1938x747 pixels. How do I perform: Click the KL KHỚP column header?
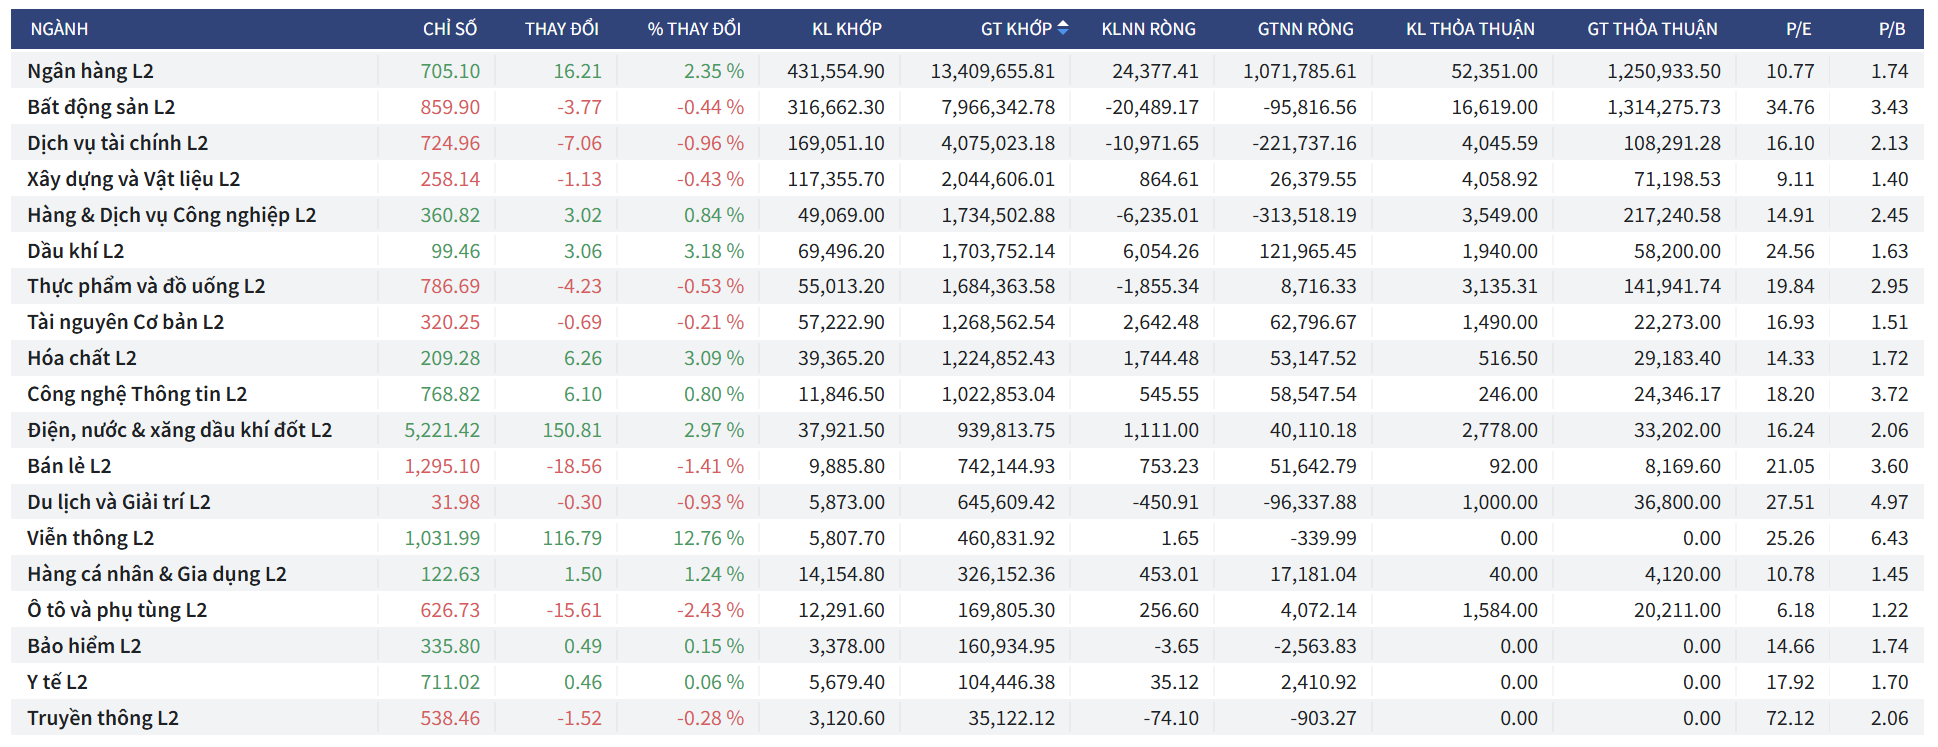(846, 29)
